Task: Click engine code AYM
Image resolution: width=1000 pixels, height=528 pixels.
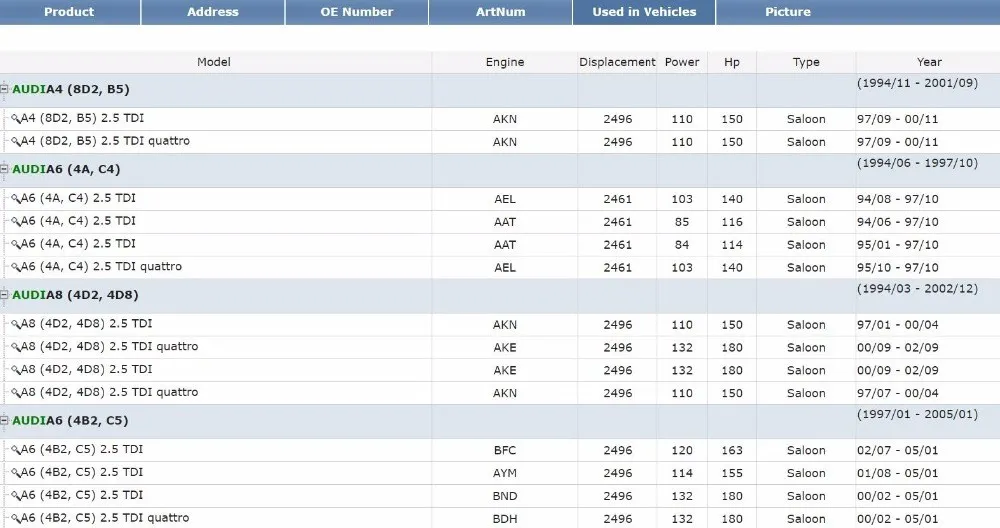Action: [504, 473]
